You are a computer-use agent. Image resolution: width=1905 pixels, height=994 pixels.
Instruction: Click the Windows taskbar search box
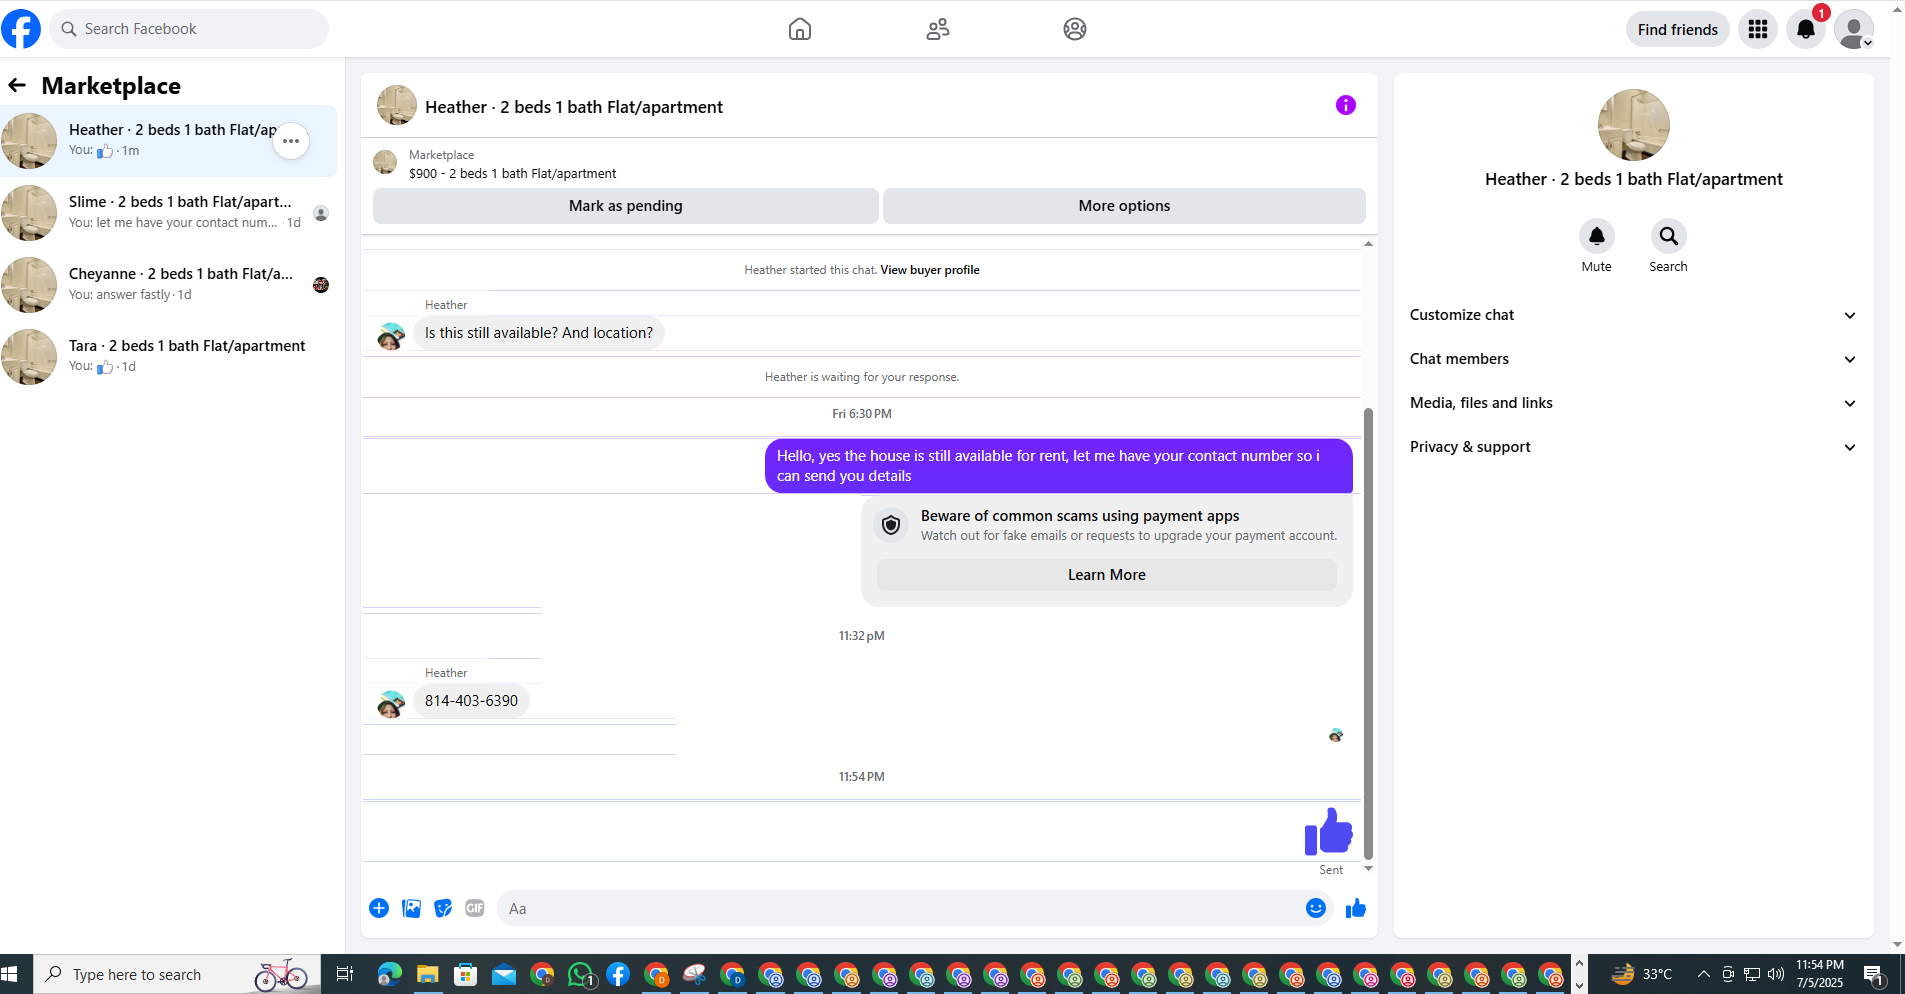pos(177,974)
